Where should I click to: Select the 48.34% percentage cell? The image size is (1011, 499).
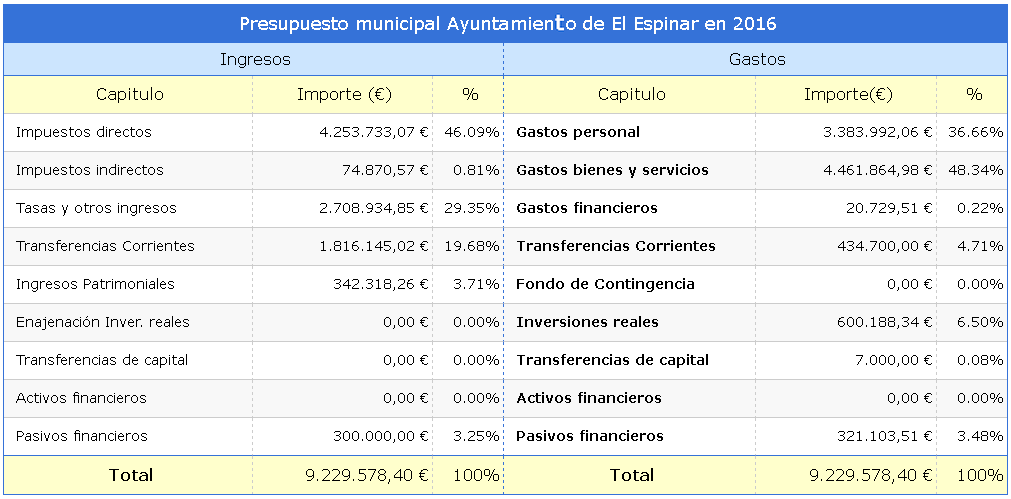(975, 170)
